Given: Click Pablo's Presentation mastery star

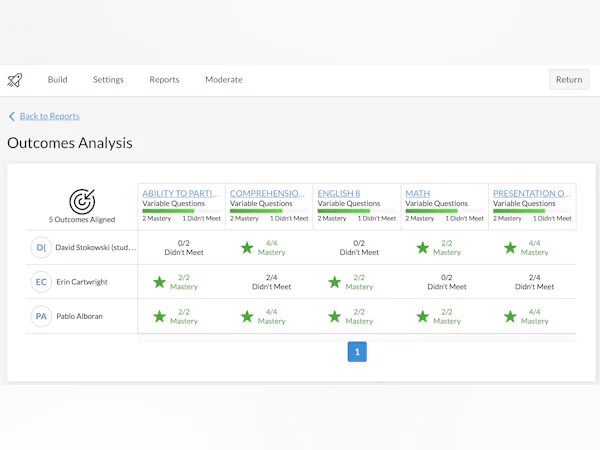Looking at the screenshot, I should (x=510, y=316).
